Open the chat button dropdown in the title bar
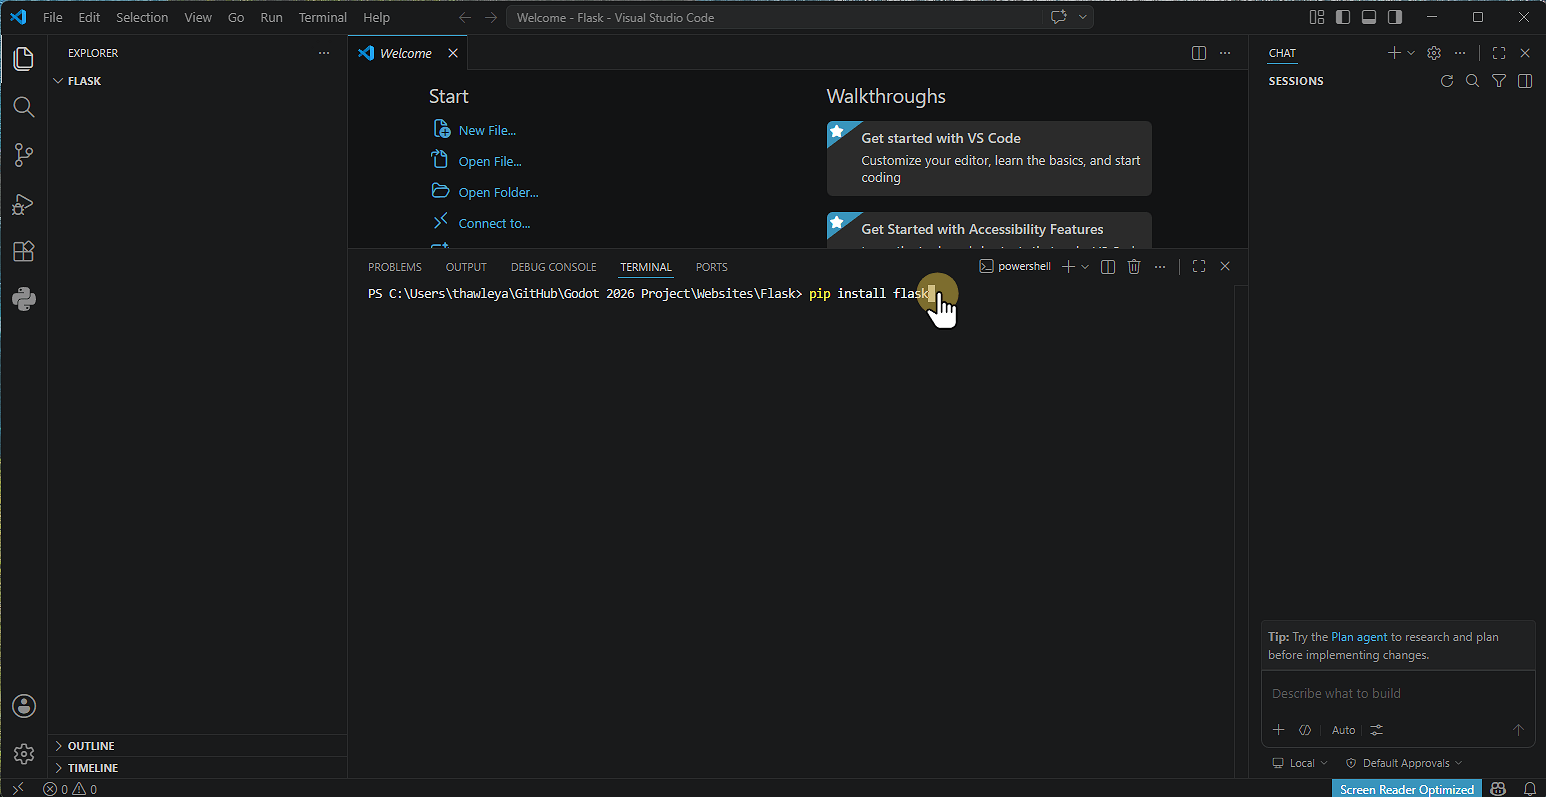 click(1083, 17)
